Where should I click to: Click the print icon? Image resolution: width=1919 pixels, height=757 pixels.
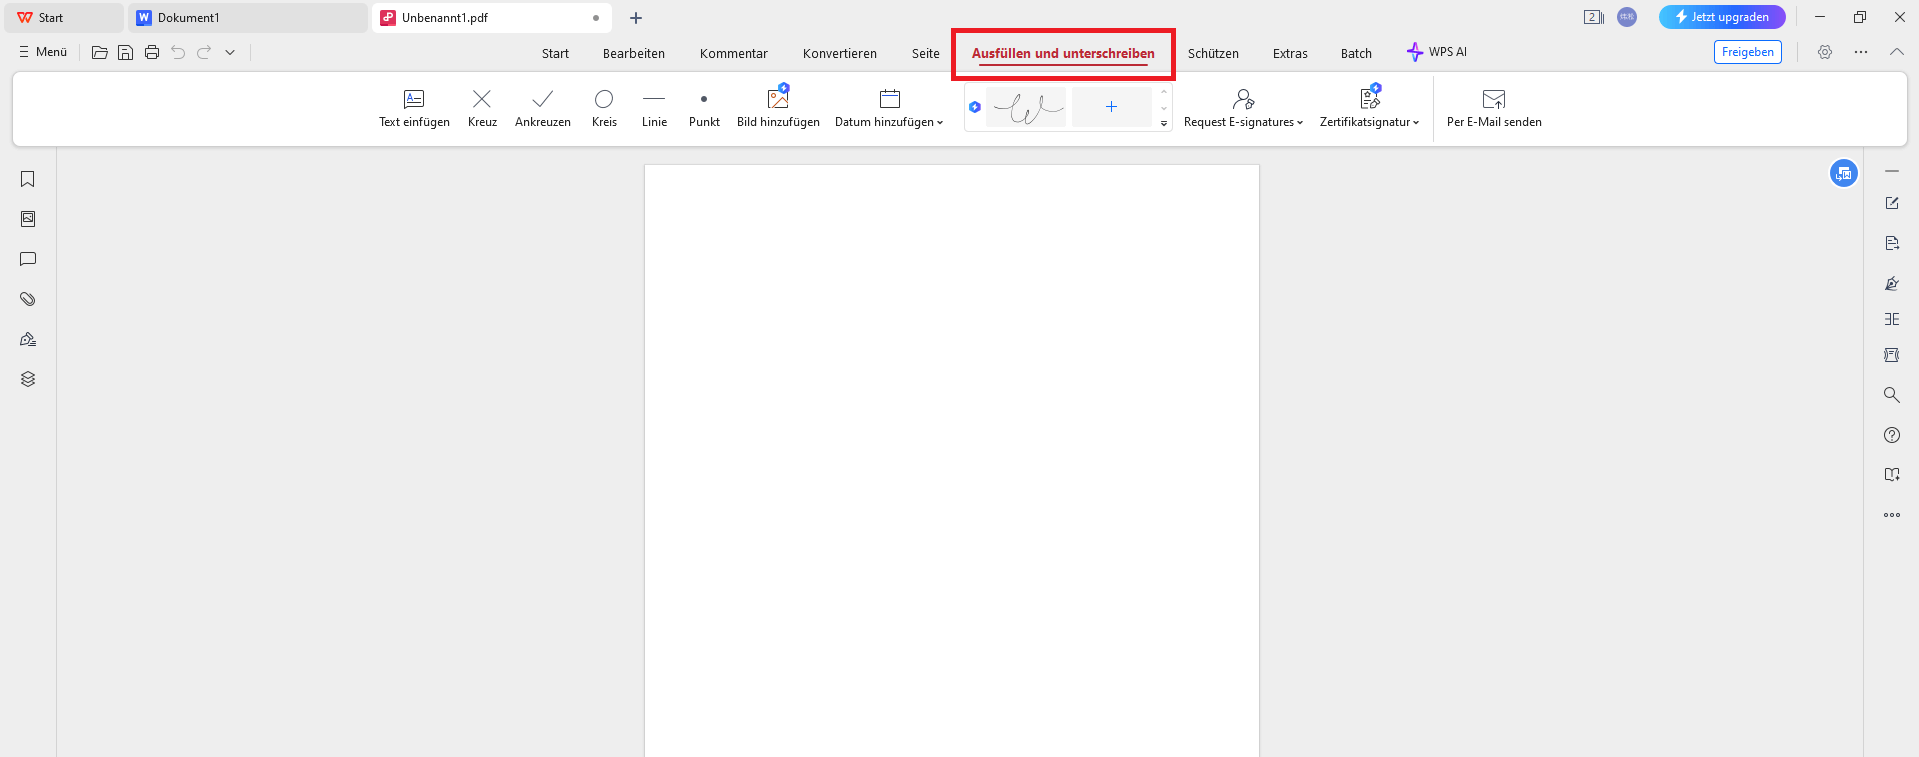(152, 52)
